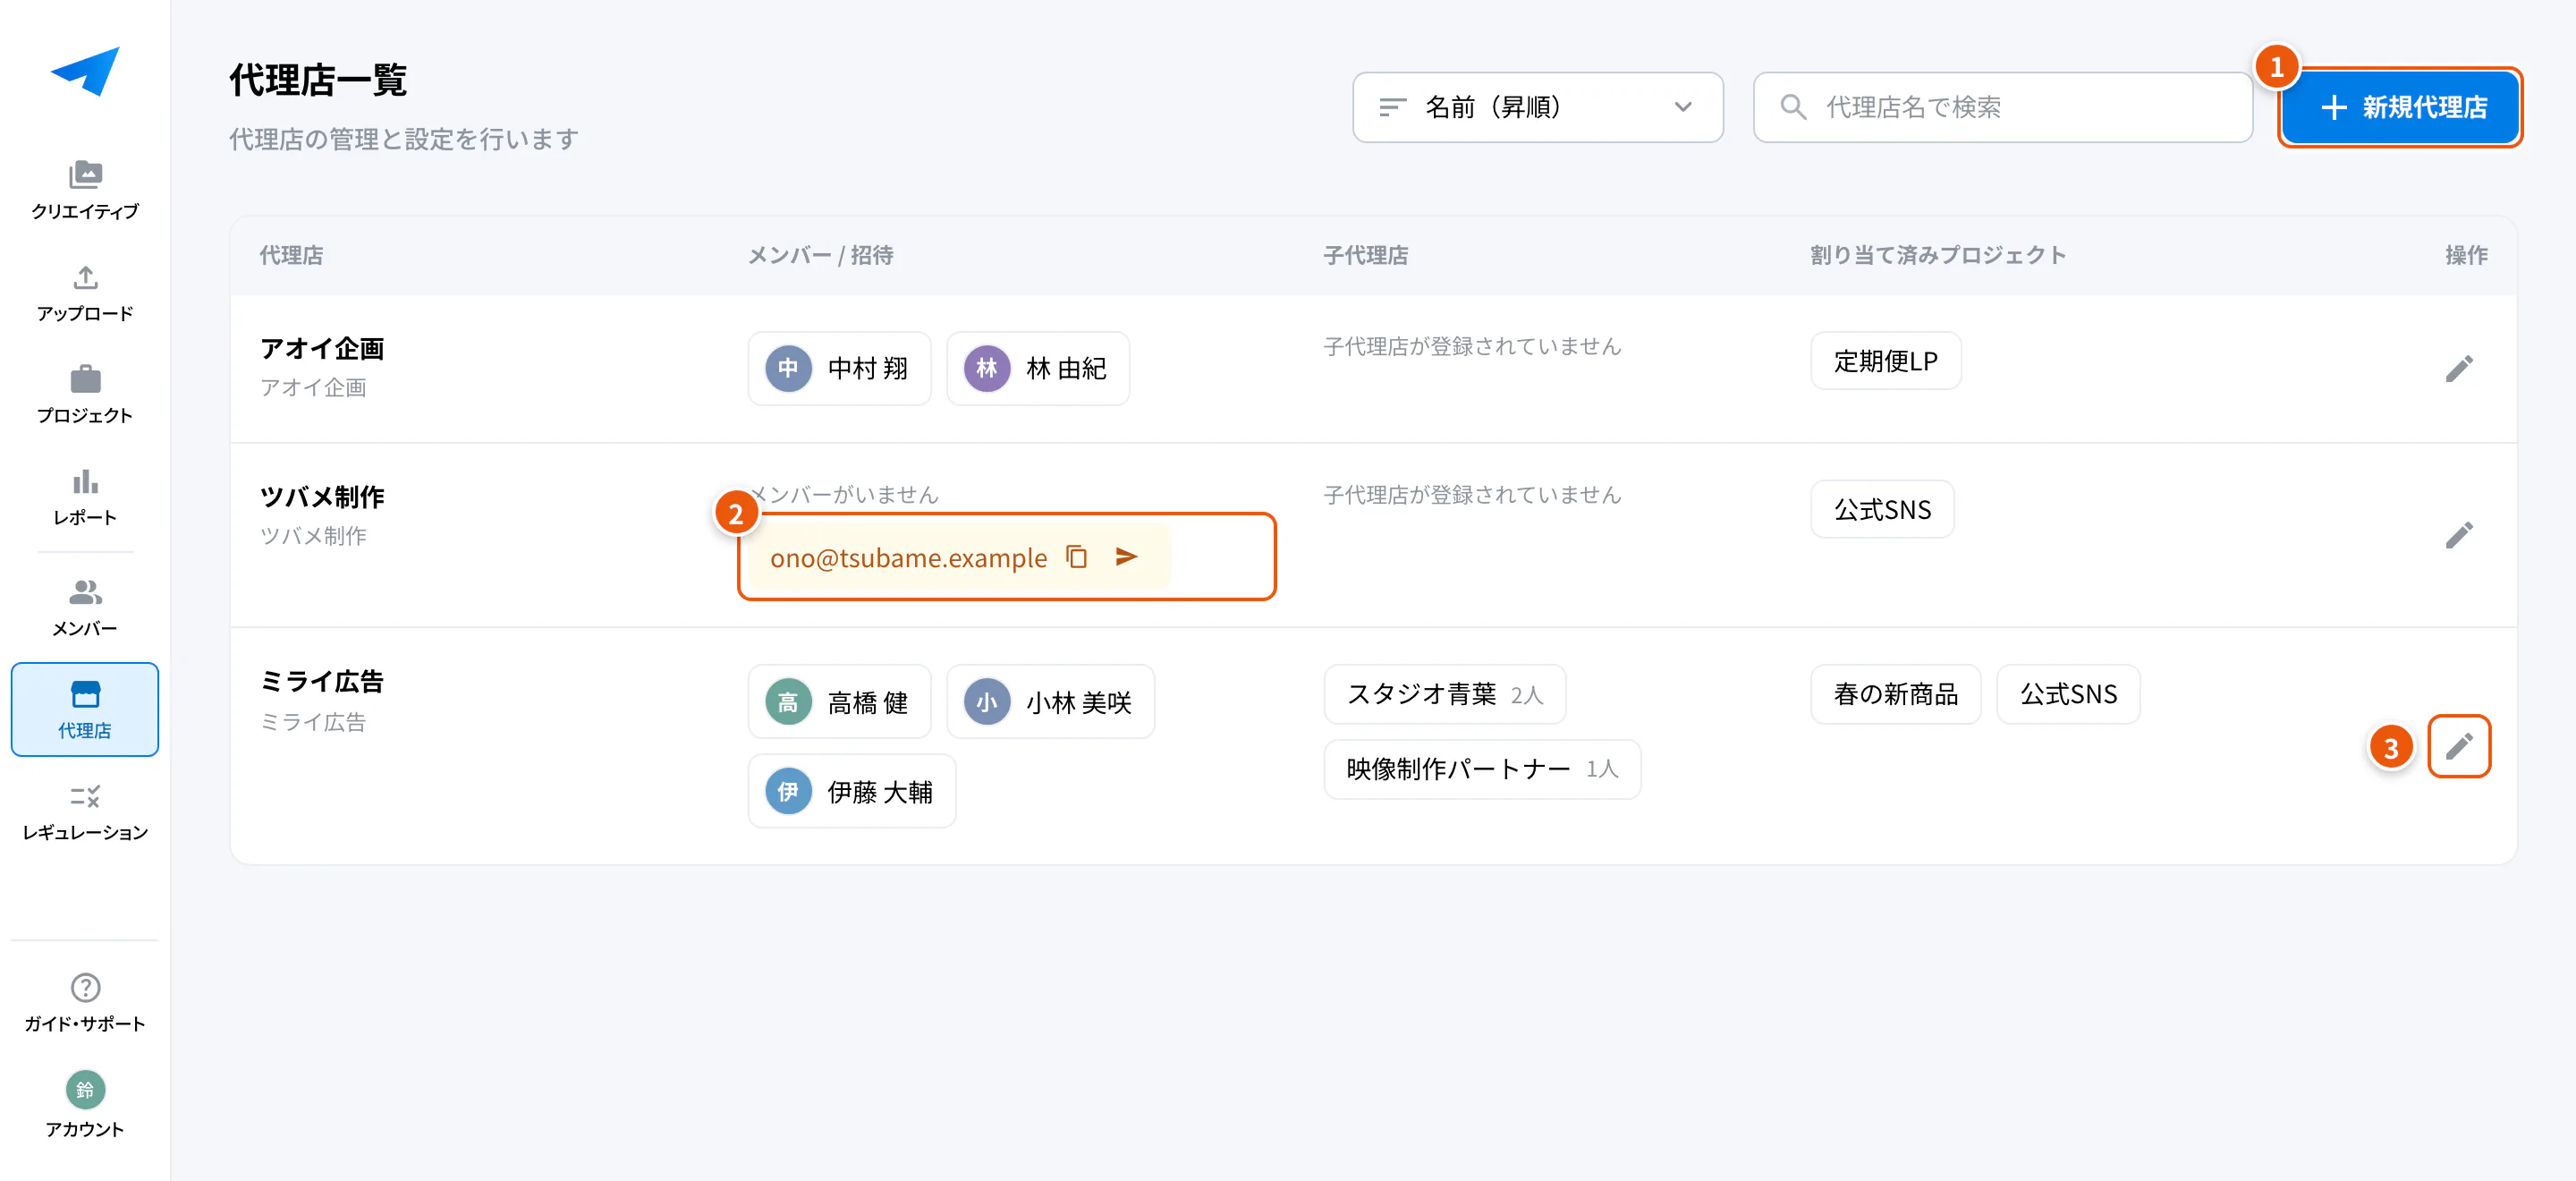2576x1181 pixels.
Task: Select the 代理店 sidebar tab
Action: [85, 709]
